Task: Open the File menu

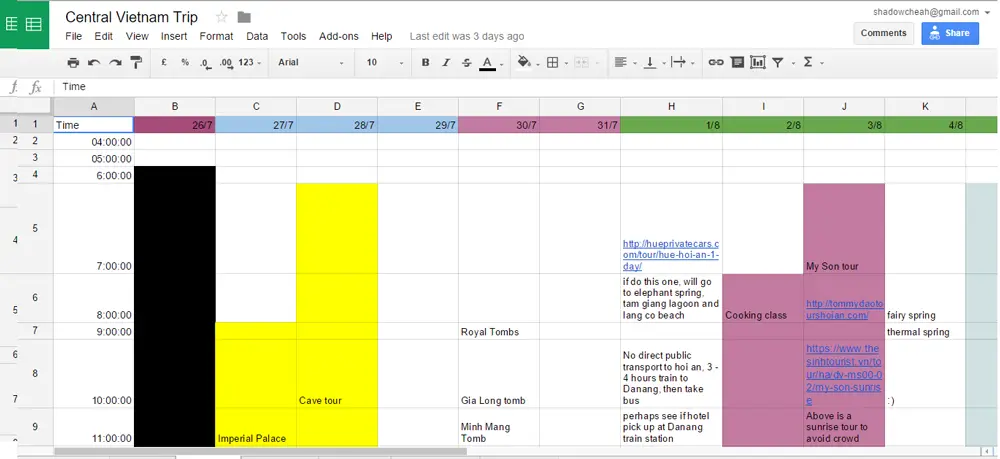Action: coord(73,36)
